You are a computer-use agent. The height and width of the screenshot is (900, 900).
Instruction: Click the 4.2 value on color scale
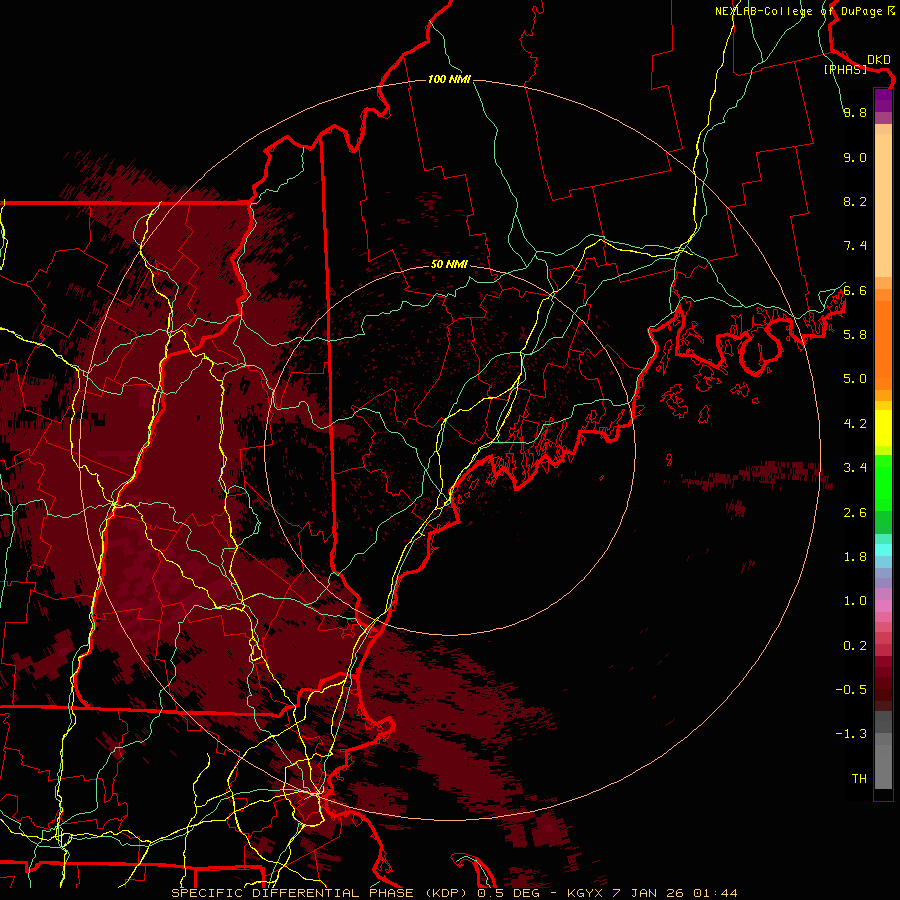point(855,424)
